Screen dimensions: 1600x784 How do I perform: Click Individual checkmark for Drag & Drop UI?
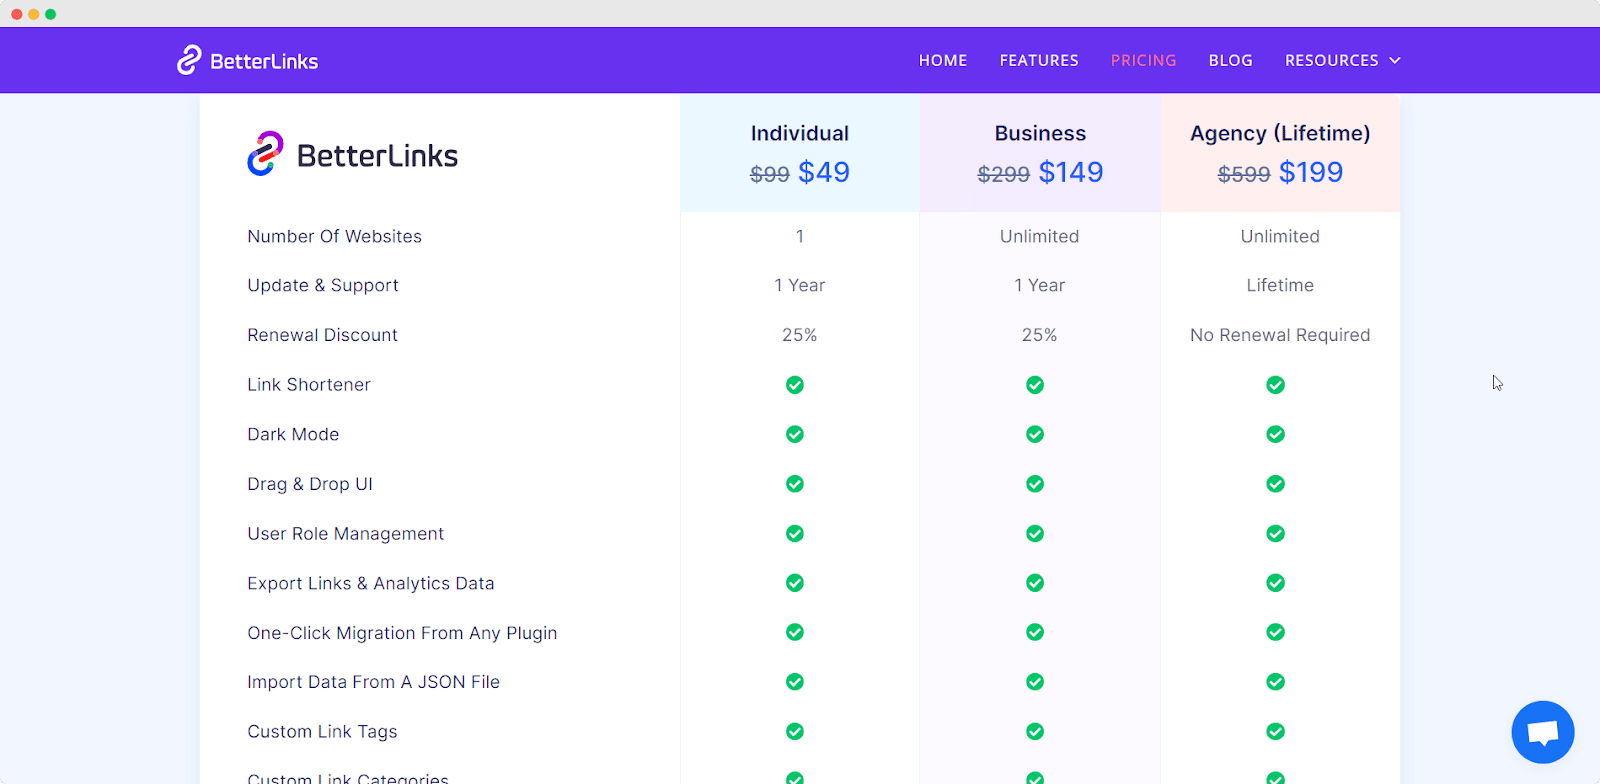point(795,484)
